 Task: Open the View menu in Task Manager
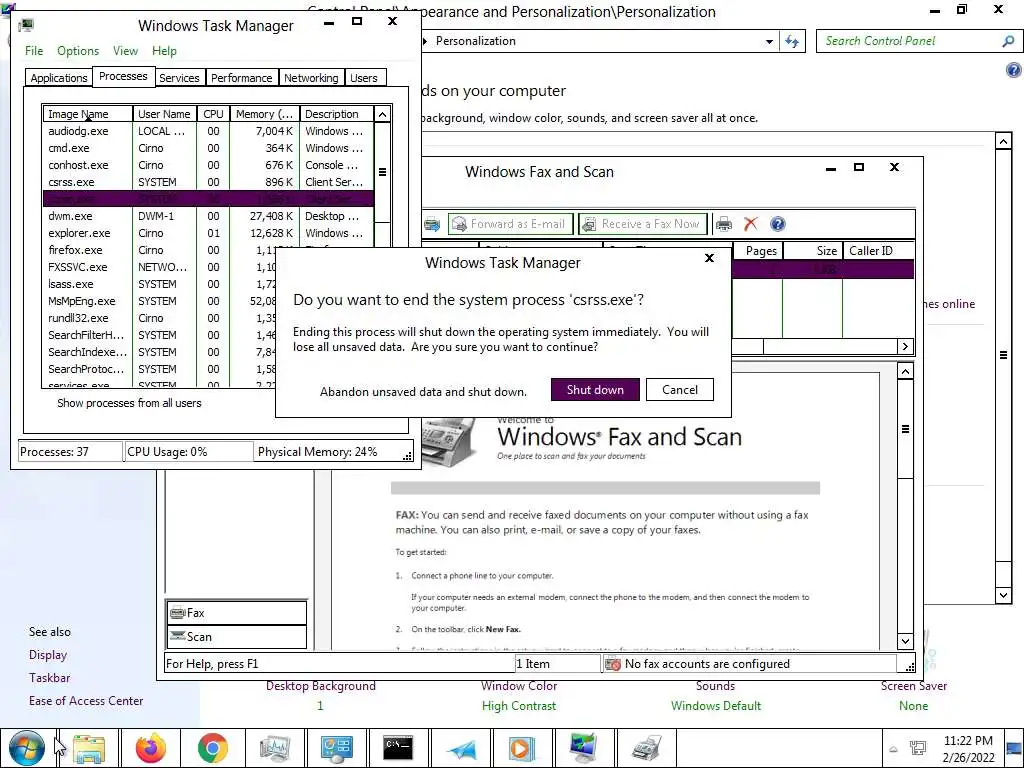click(125, 51)
